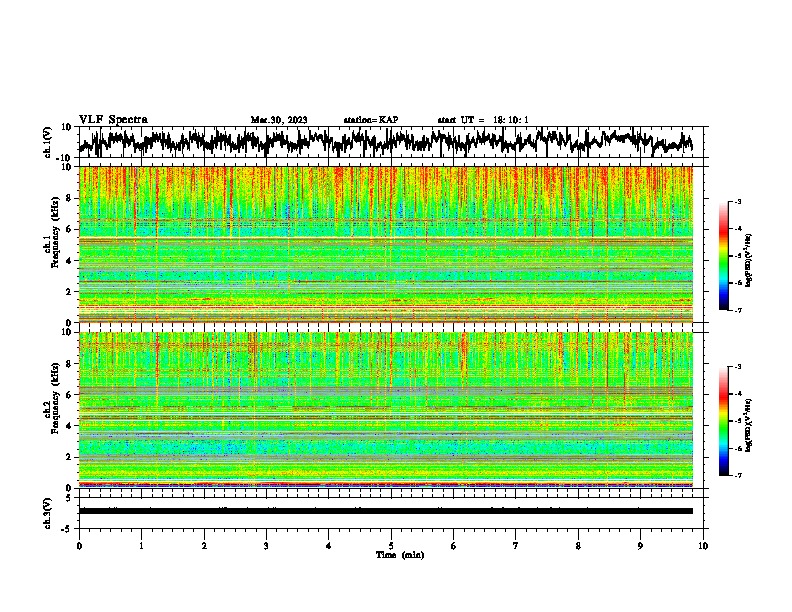Image resolution: width=792 pixels, height=612 pixels.
Task: Click time axis tick label "10"
Action: (703, 546)
